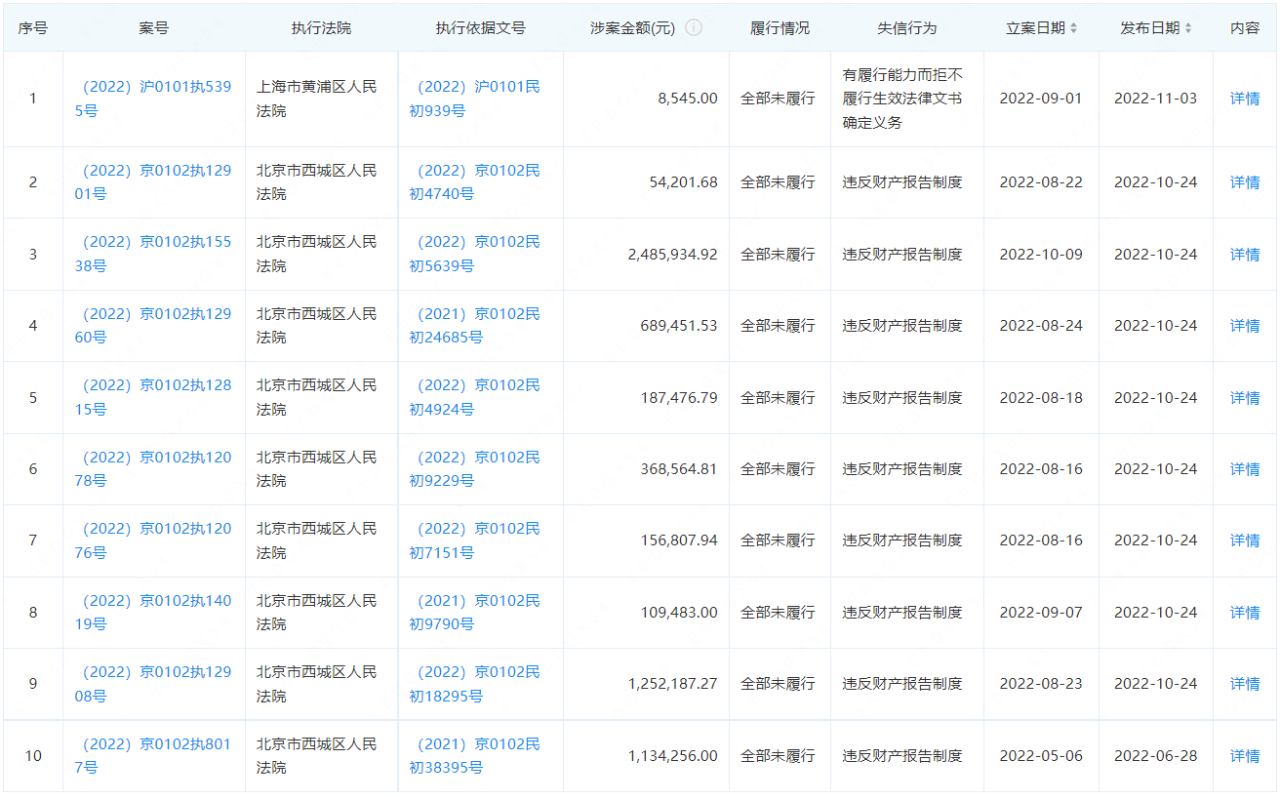Open document (2022)京0102民初5639号

click(x=475, y=254)
